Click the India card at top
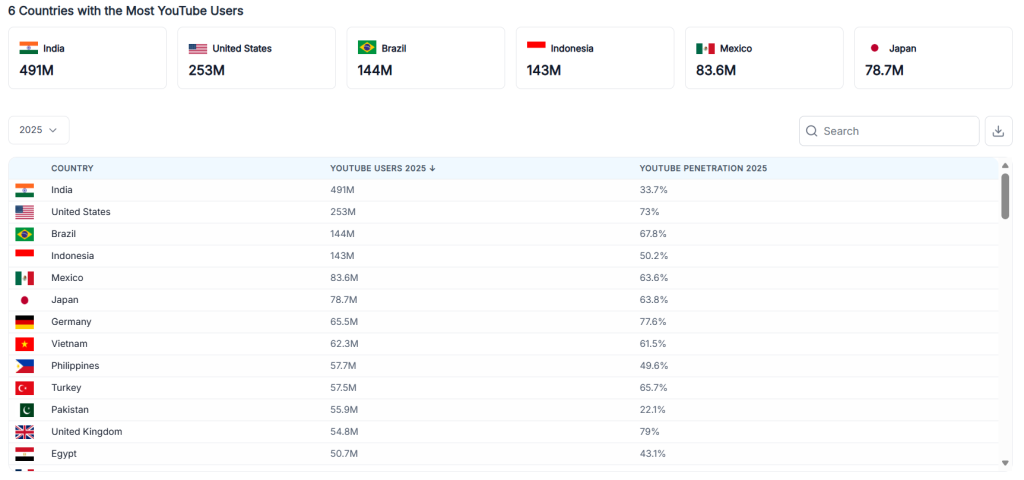This screenshot has width=1024, height=480. click(x=88, y=57)
